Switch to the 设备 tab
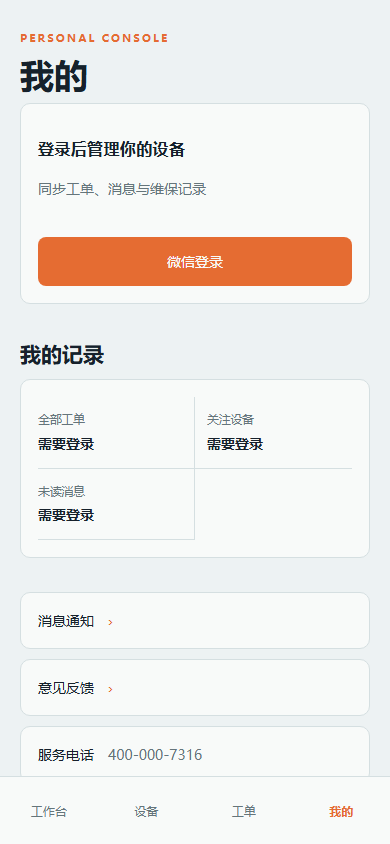This screenshot has height=844, width=390. pyautogui.click(x=146, y=812)
